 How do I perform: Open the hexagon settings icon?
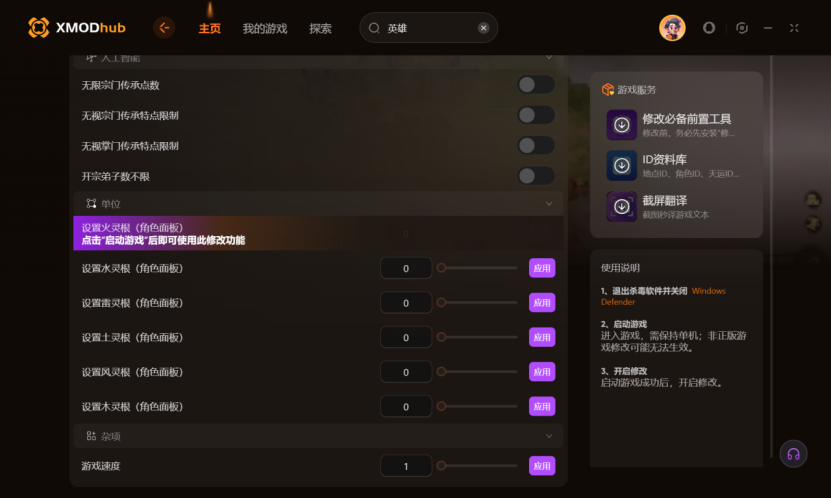(742, 28)
